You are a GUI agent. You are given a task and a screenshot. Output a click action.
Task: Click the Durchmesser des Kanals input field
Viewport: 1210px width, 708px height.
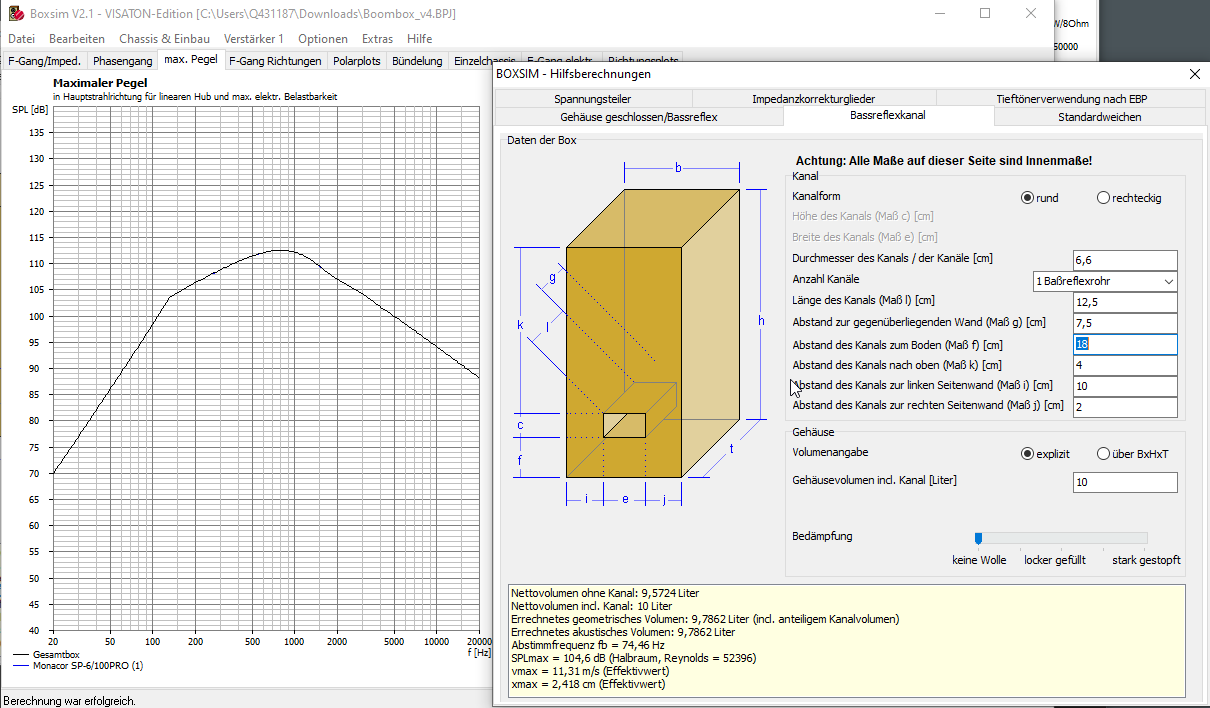(1125, 260)
